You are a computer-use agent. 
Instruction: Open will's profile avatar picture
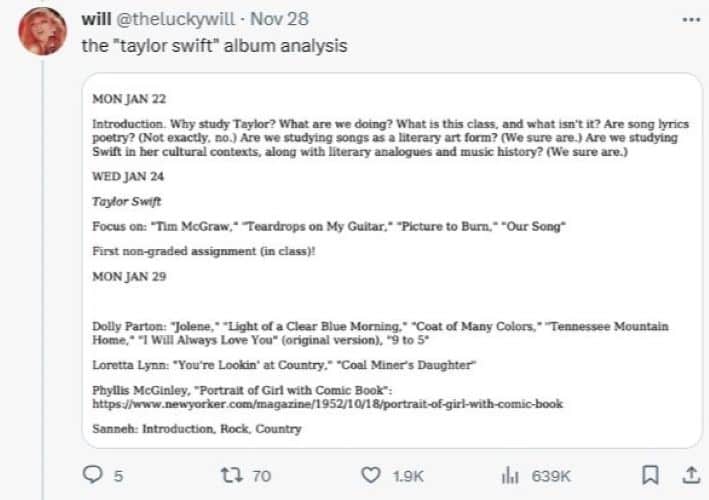43,32
